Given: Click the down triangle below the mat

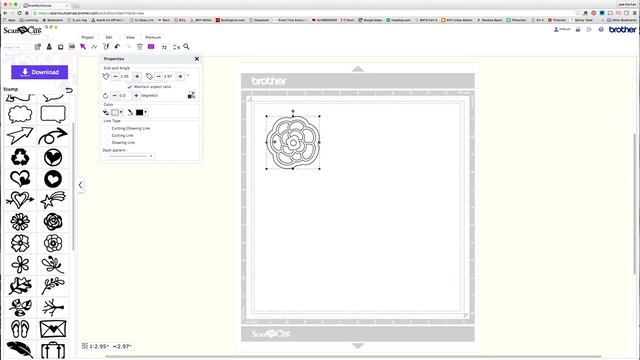Looking at the screenshot, I should [x=358, y=346].
